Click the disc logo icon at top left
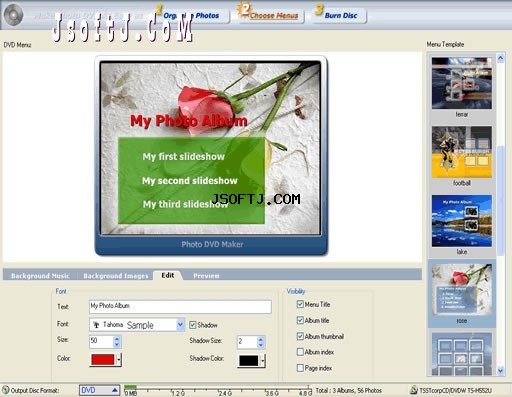This screenshot has height=397, width=512. click(x=13, y=15)
